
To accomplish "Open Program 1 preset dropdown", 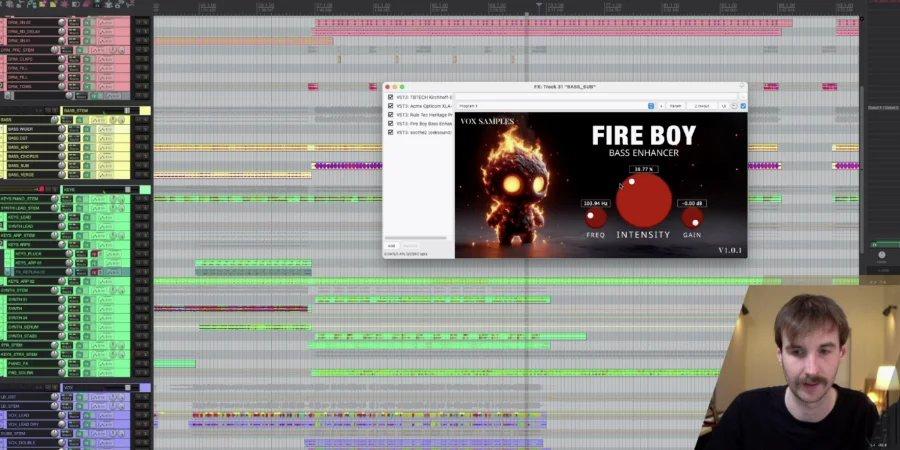I will [x=557, y=106].
